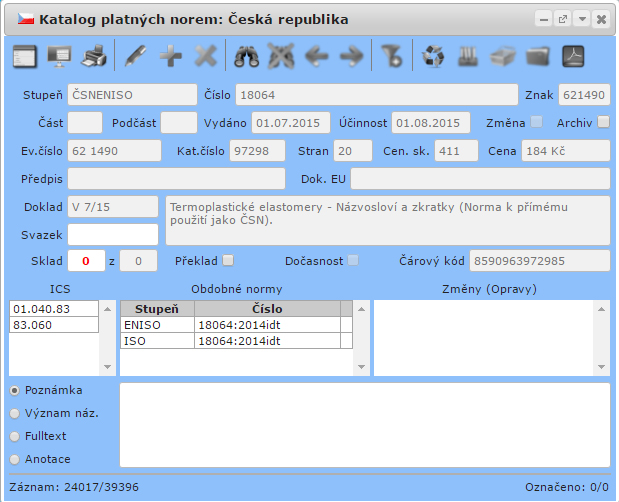This screenshot has height=502, width=619.
Task: Click Změny (Opravy) scroll up arrow
Action: (x=601, y=309)
